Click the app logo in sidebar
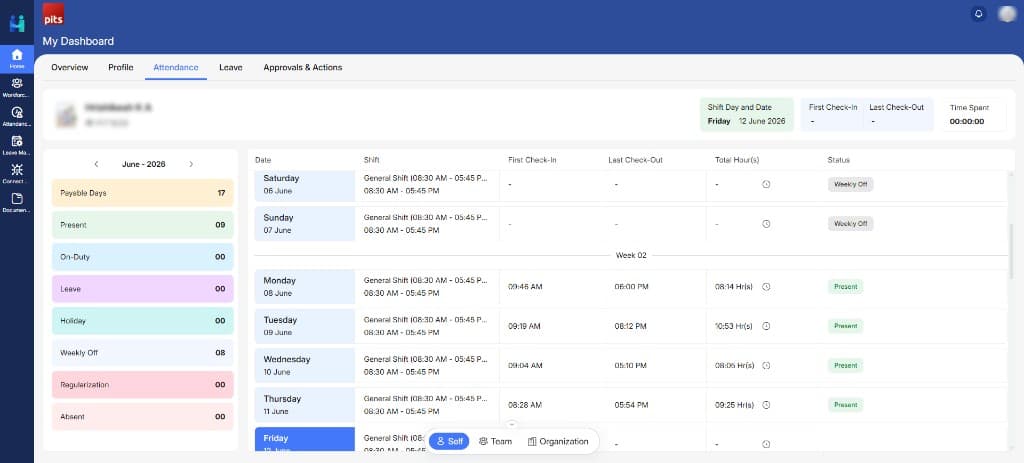1024x463 pixels. [x=17, y=23]
